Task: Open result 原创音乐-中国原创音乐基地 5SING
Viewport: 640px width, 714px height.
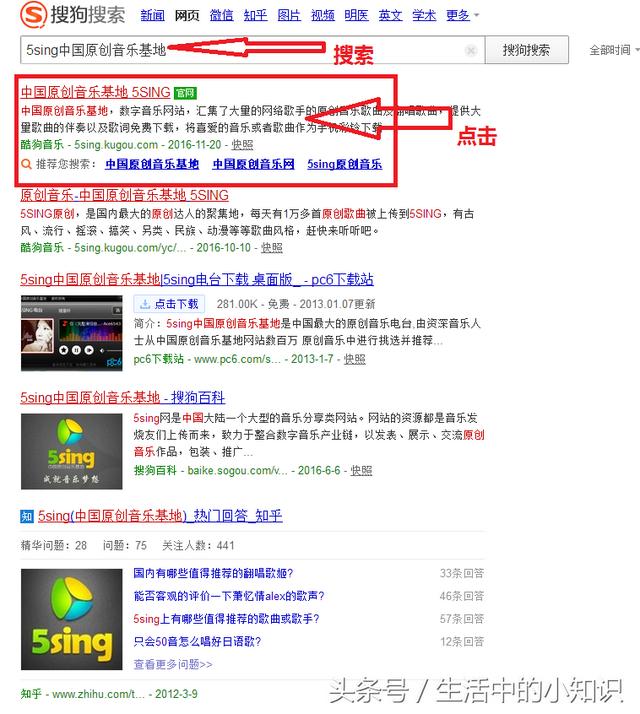Action: [124, 195]
